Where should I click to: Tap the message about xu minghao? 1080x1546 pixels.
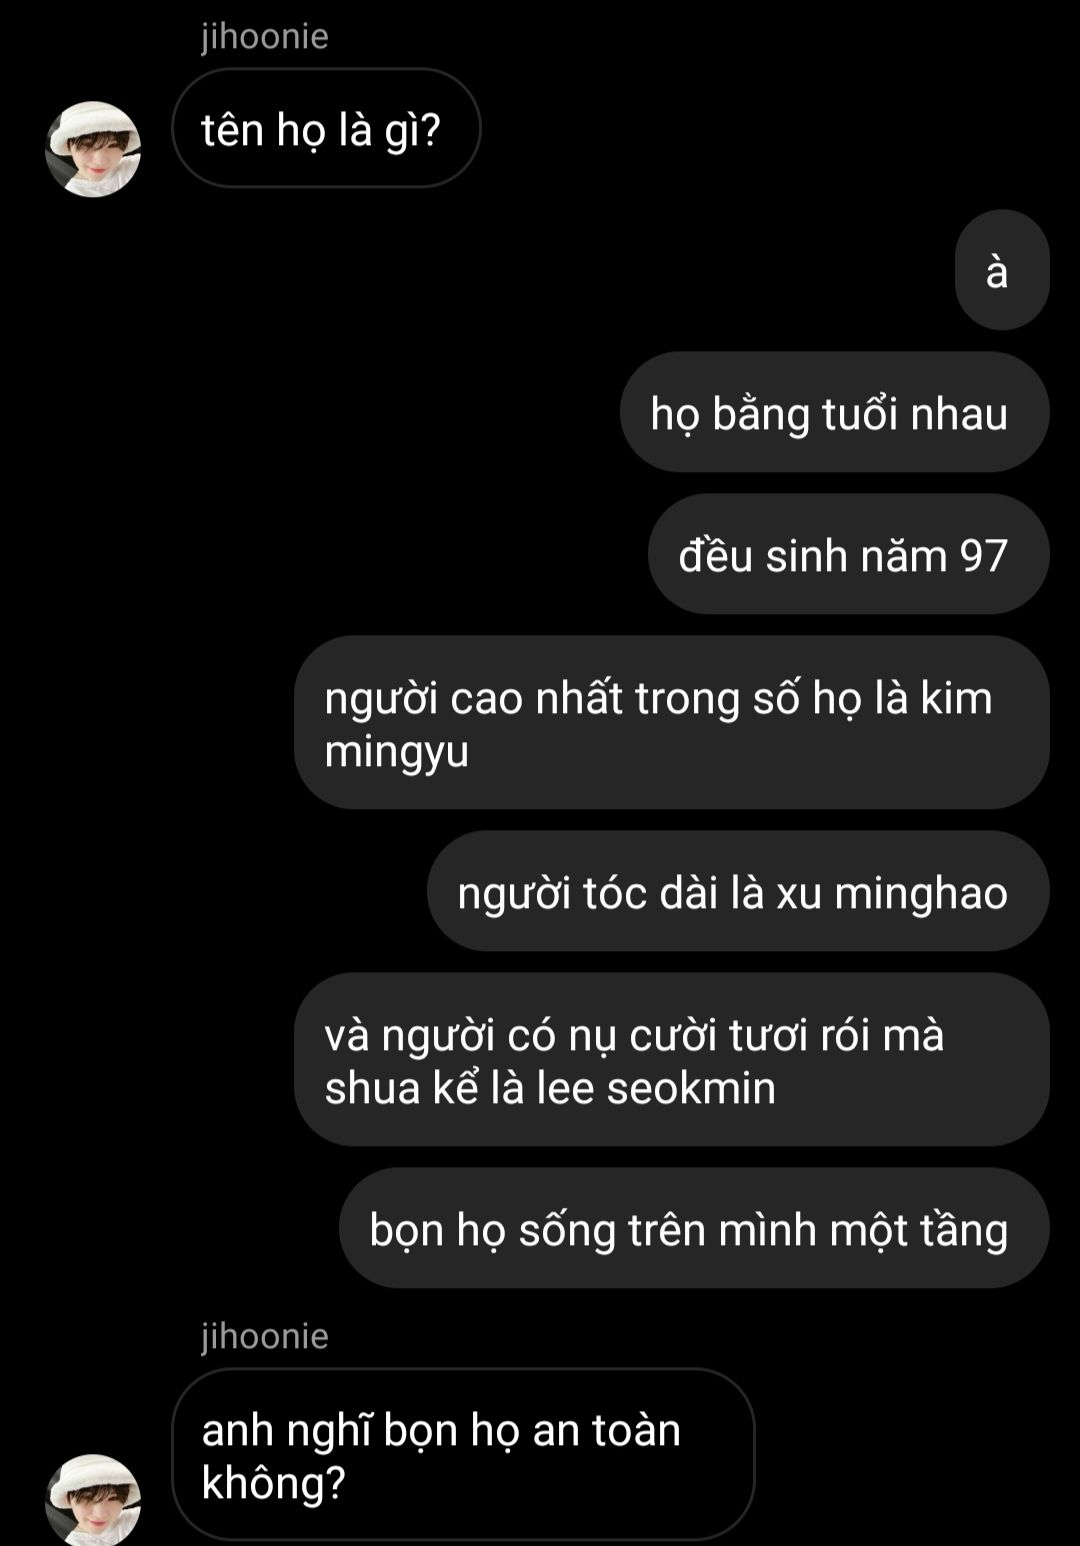738,891
